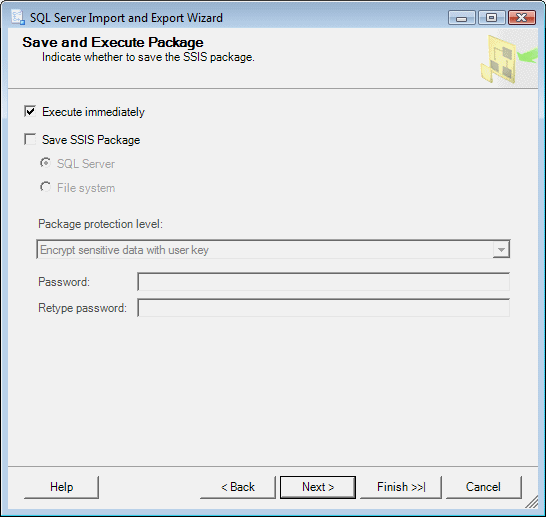
Task: Select the File system radio button
Action: click(45, 187)
